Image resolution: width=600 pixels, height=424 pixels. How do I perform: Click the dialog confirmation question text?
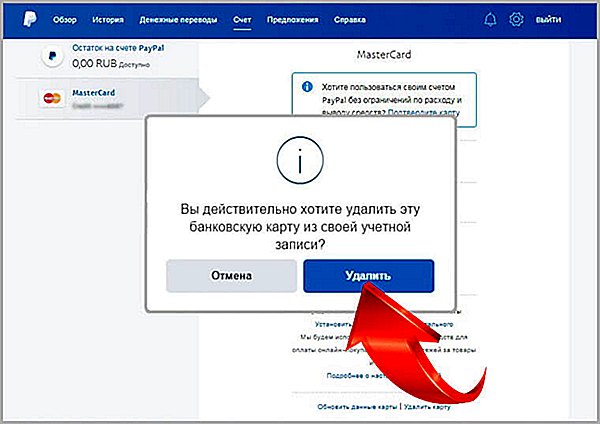point(300,227)
